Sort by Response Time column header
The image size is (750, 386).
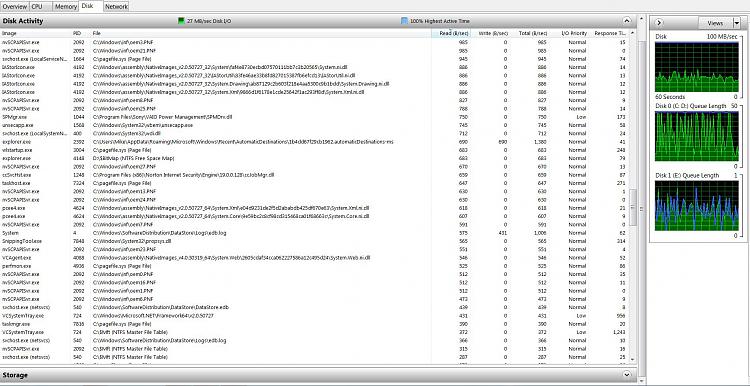pos(609,33)
